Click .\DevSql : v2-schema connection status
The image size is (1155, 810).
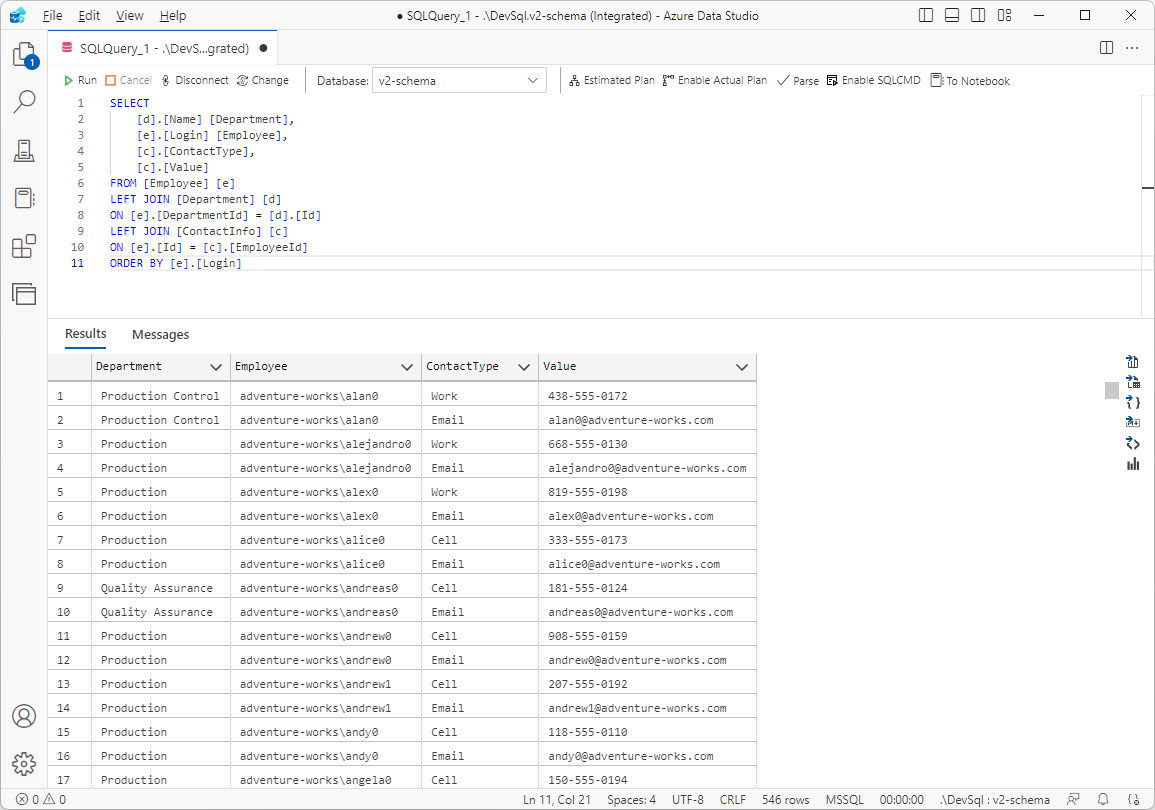[x=994, y=799]
